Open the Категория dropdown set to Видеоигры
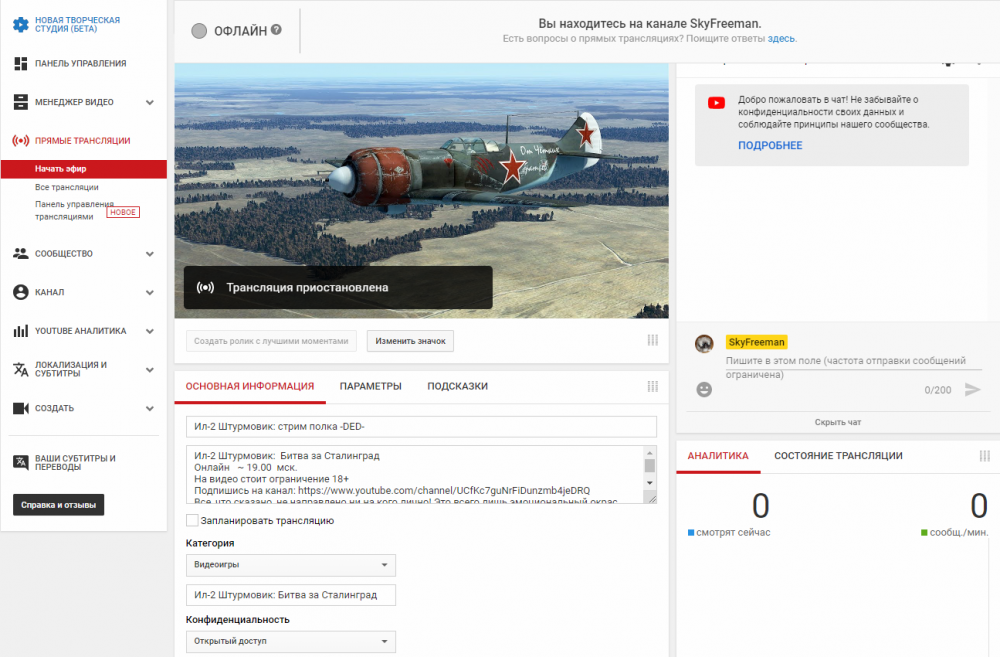 [290, 565]
